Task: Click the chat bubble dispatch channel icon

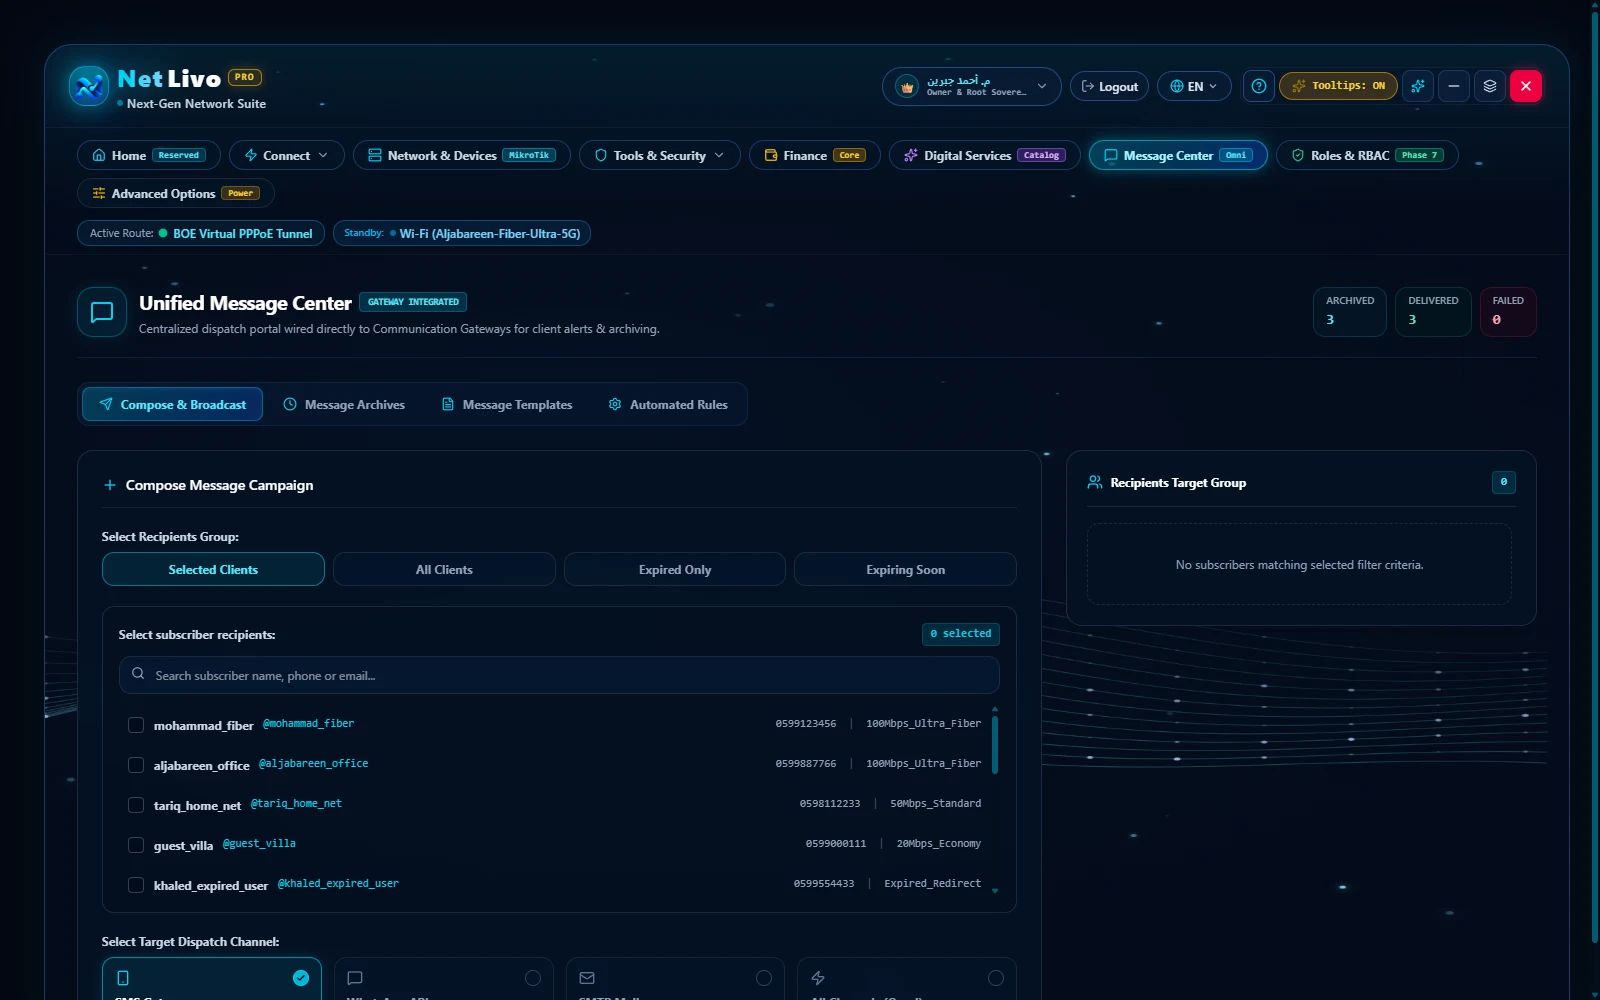Action: tap(355, 978)
